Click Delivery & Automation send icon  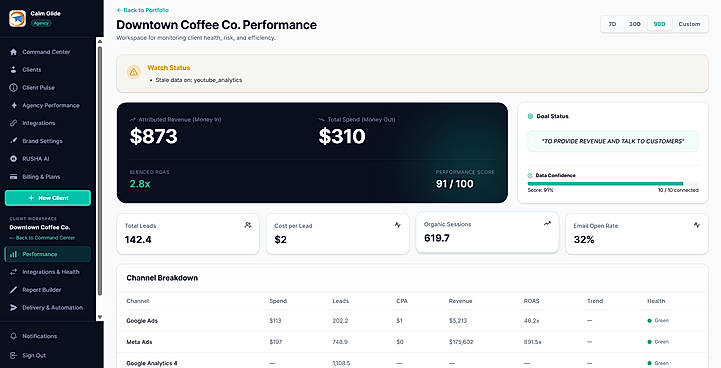[13, 308]
